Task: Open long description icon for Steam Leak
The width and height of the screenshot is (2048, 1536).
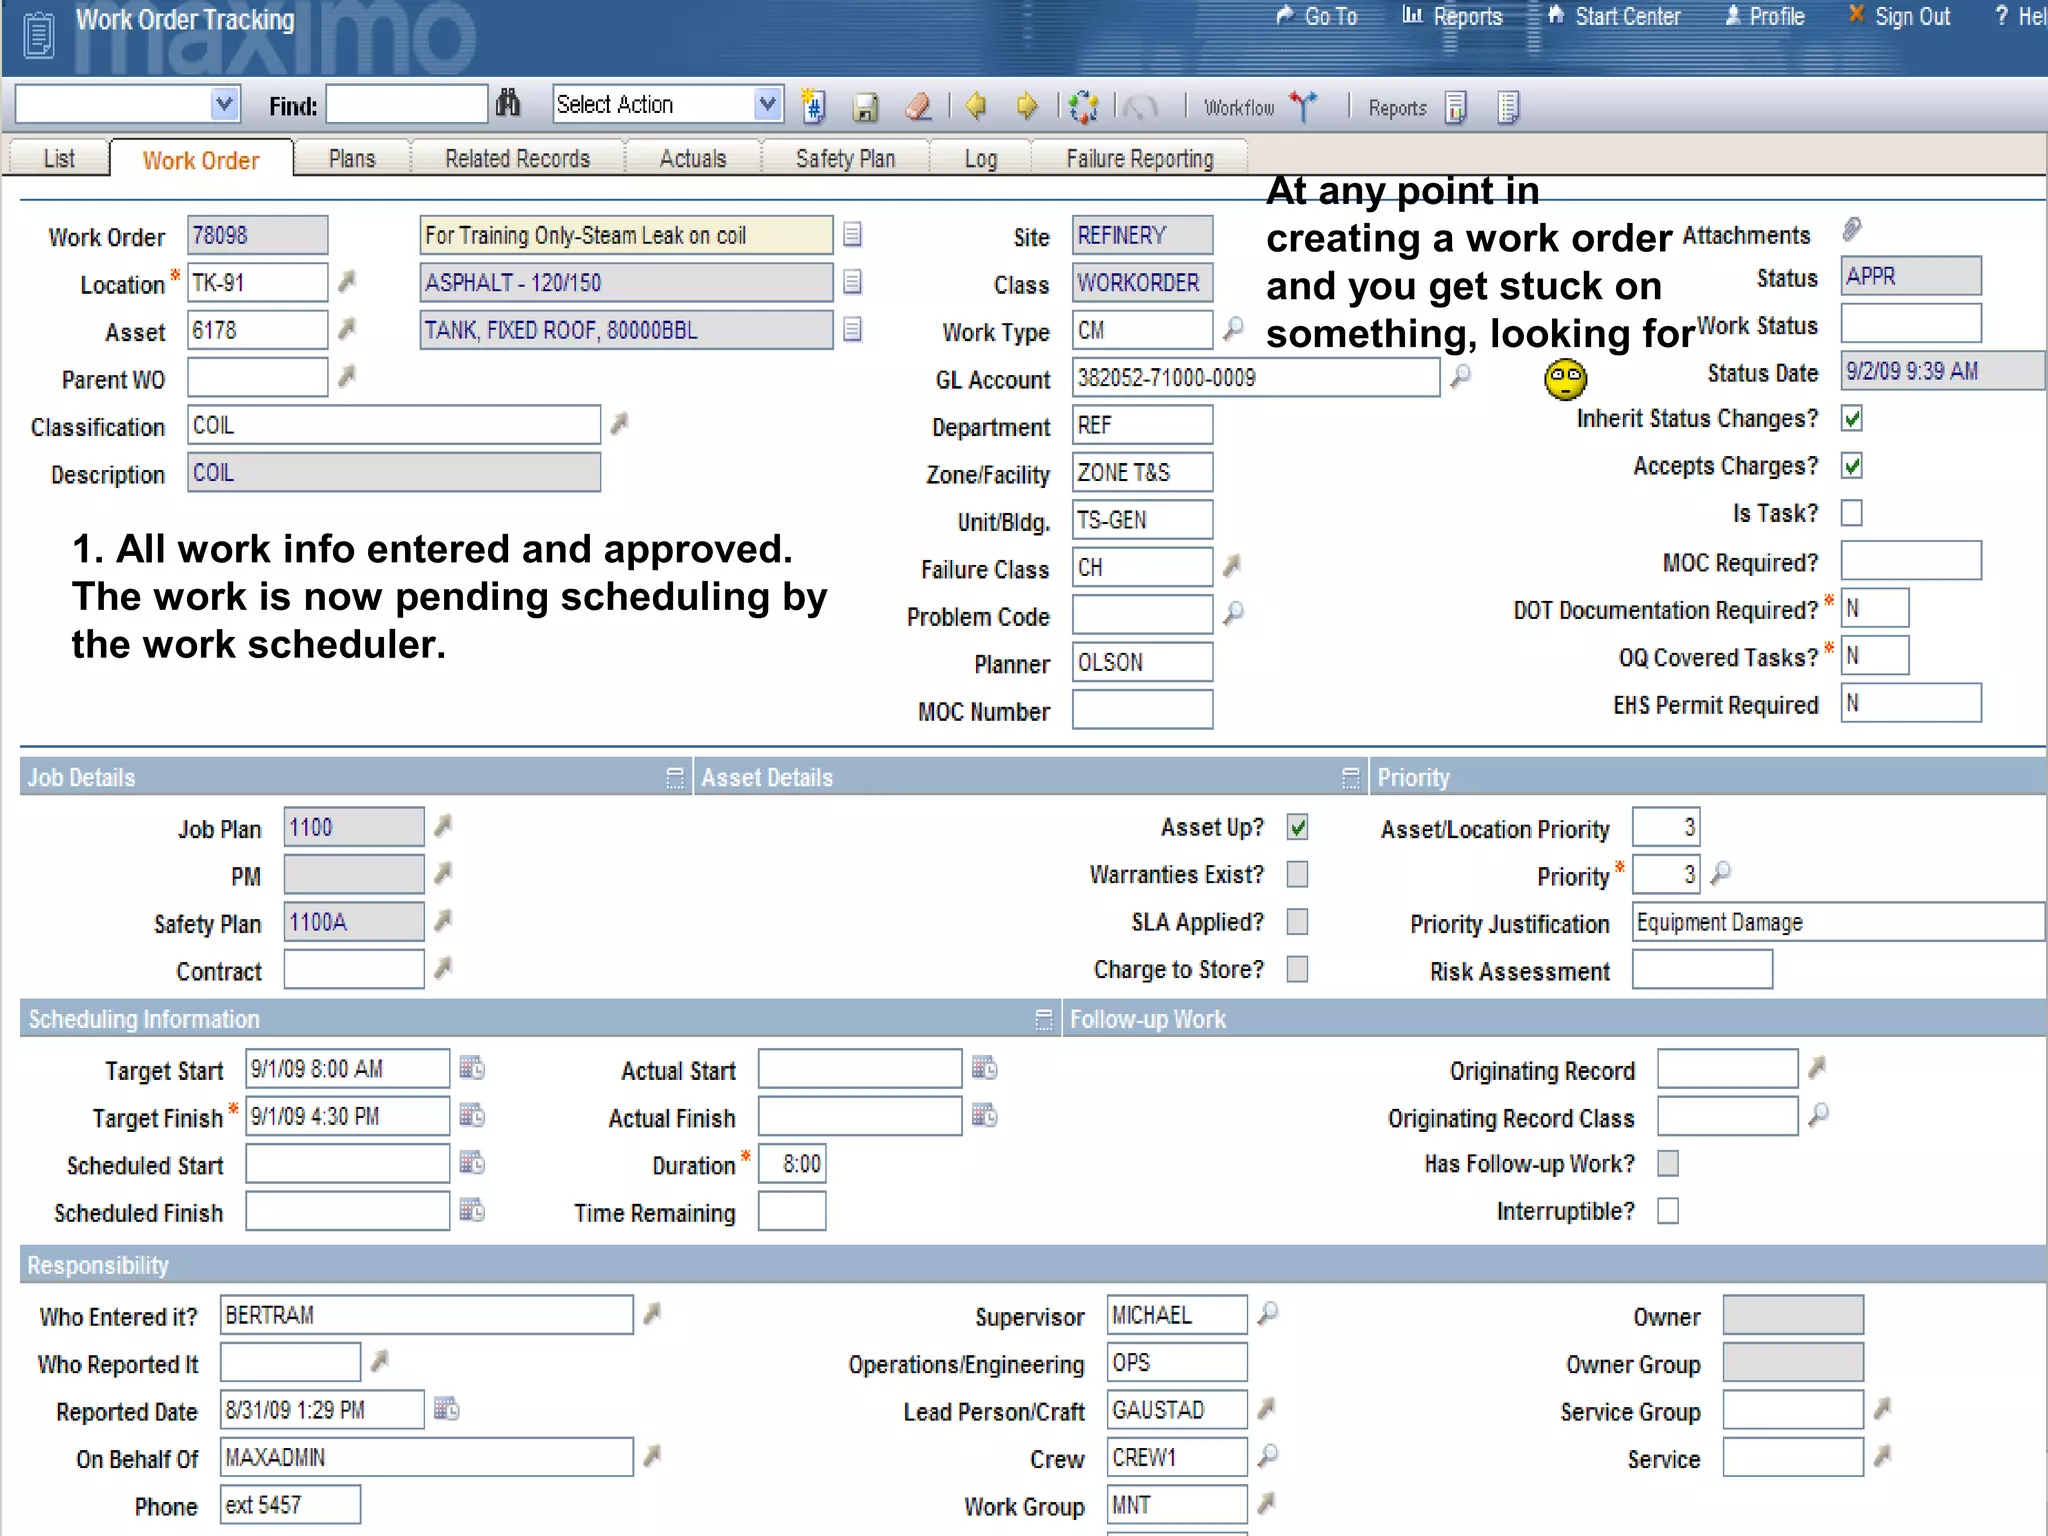Action: (852, 234)
